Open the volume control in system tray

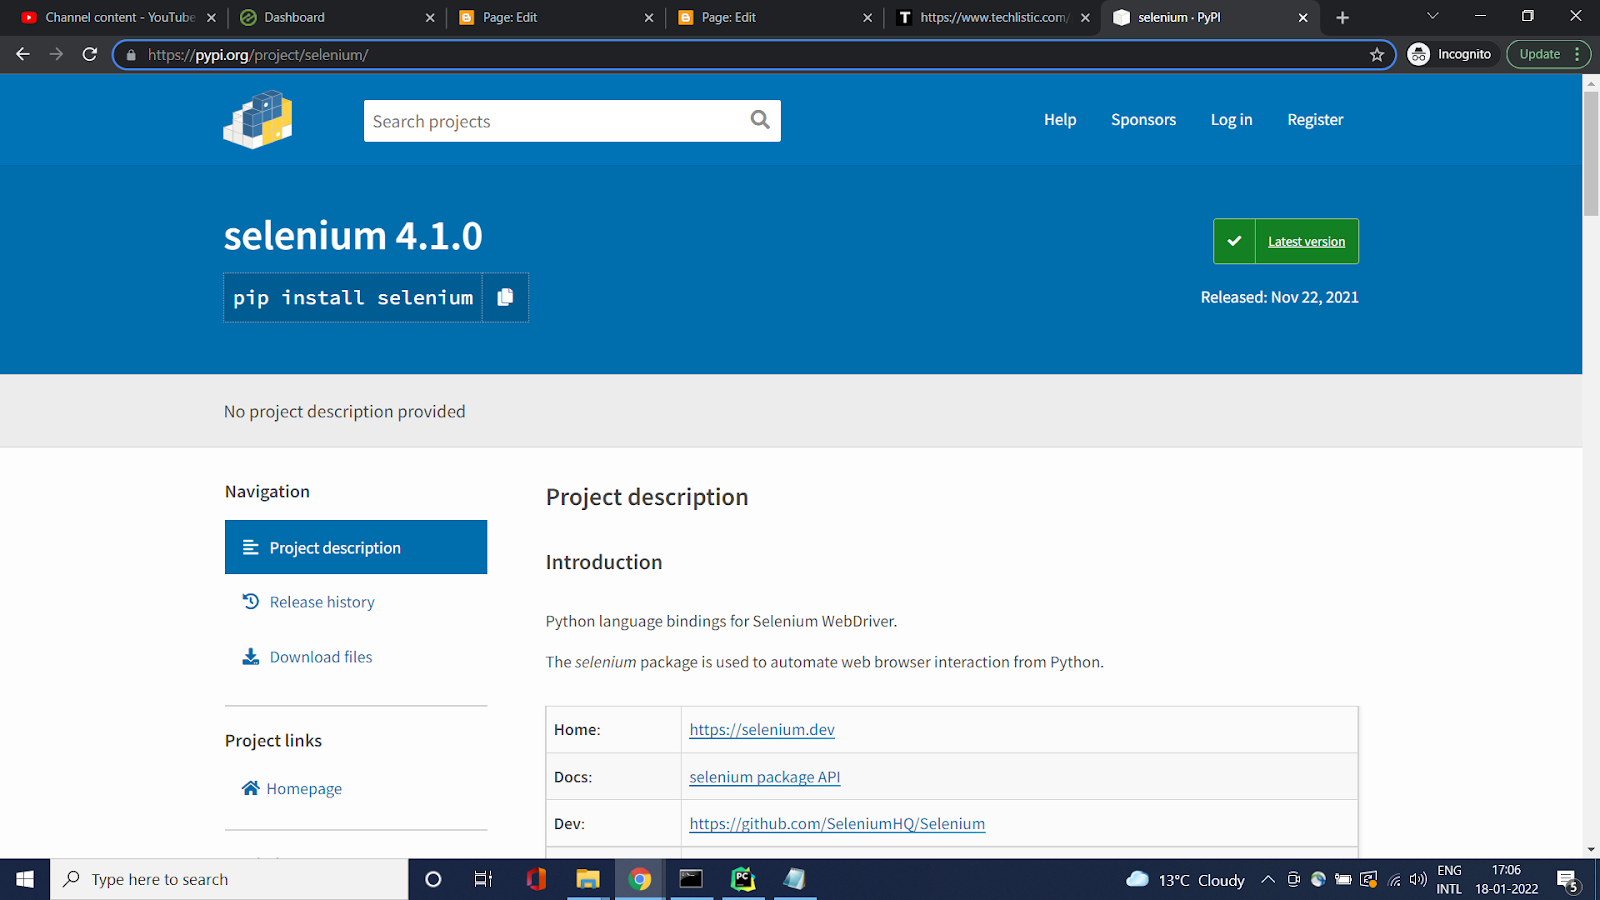[1418, 880]
